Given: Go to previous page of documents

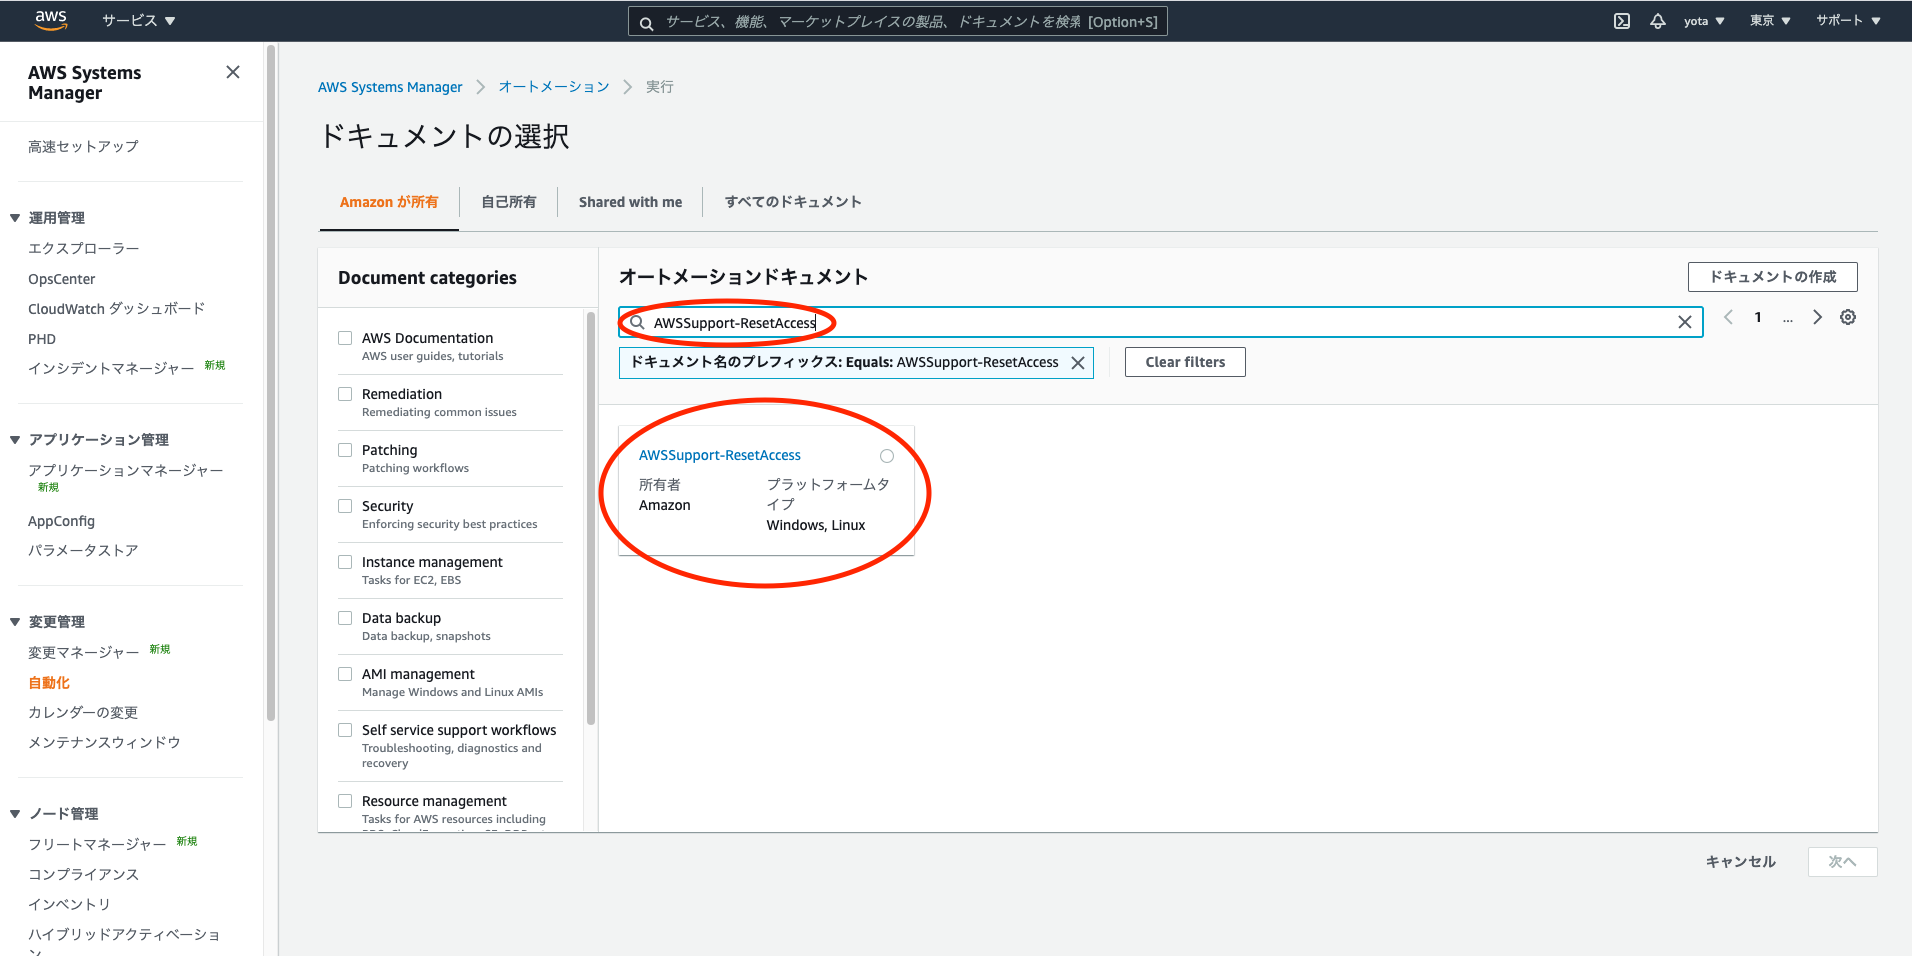Looking at the screenshot, I should pyautogui.click(x=1728, y=317).
